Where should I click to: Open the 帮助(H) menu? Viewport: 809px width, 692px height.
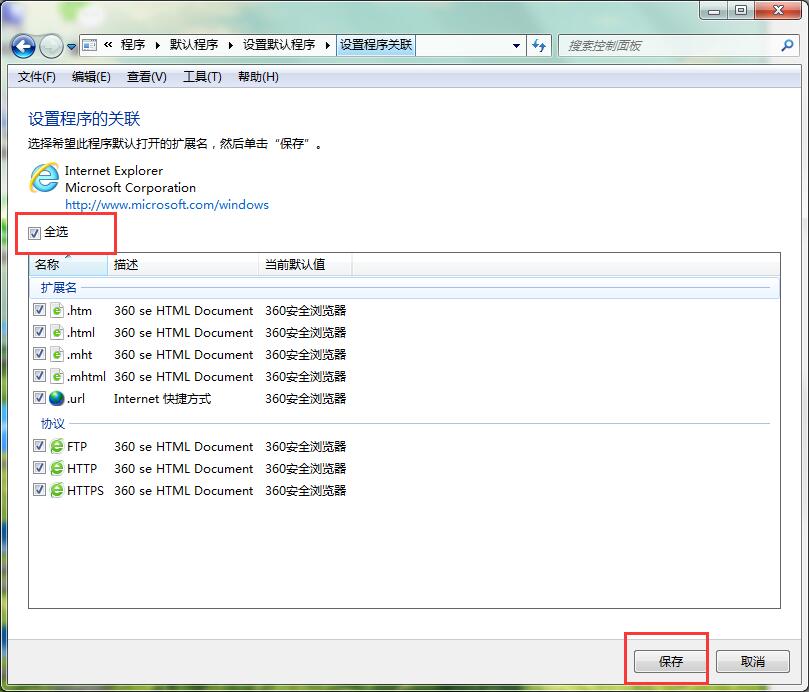(258, 77)
